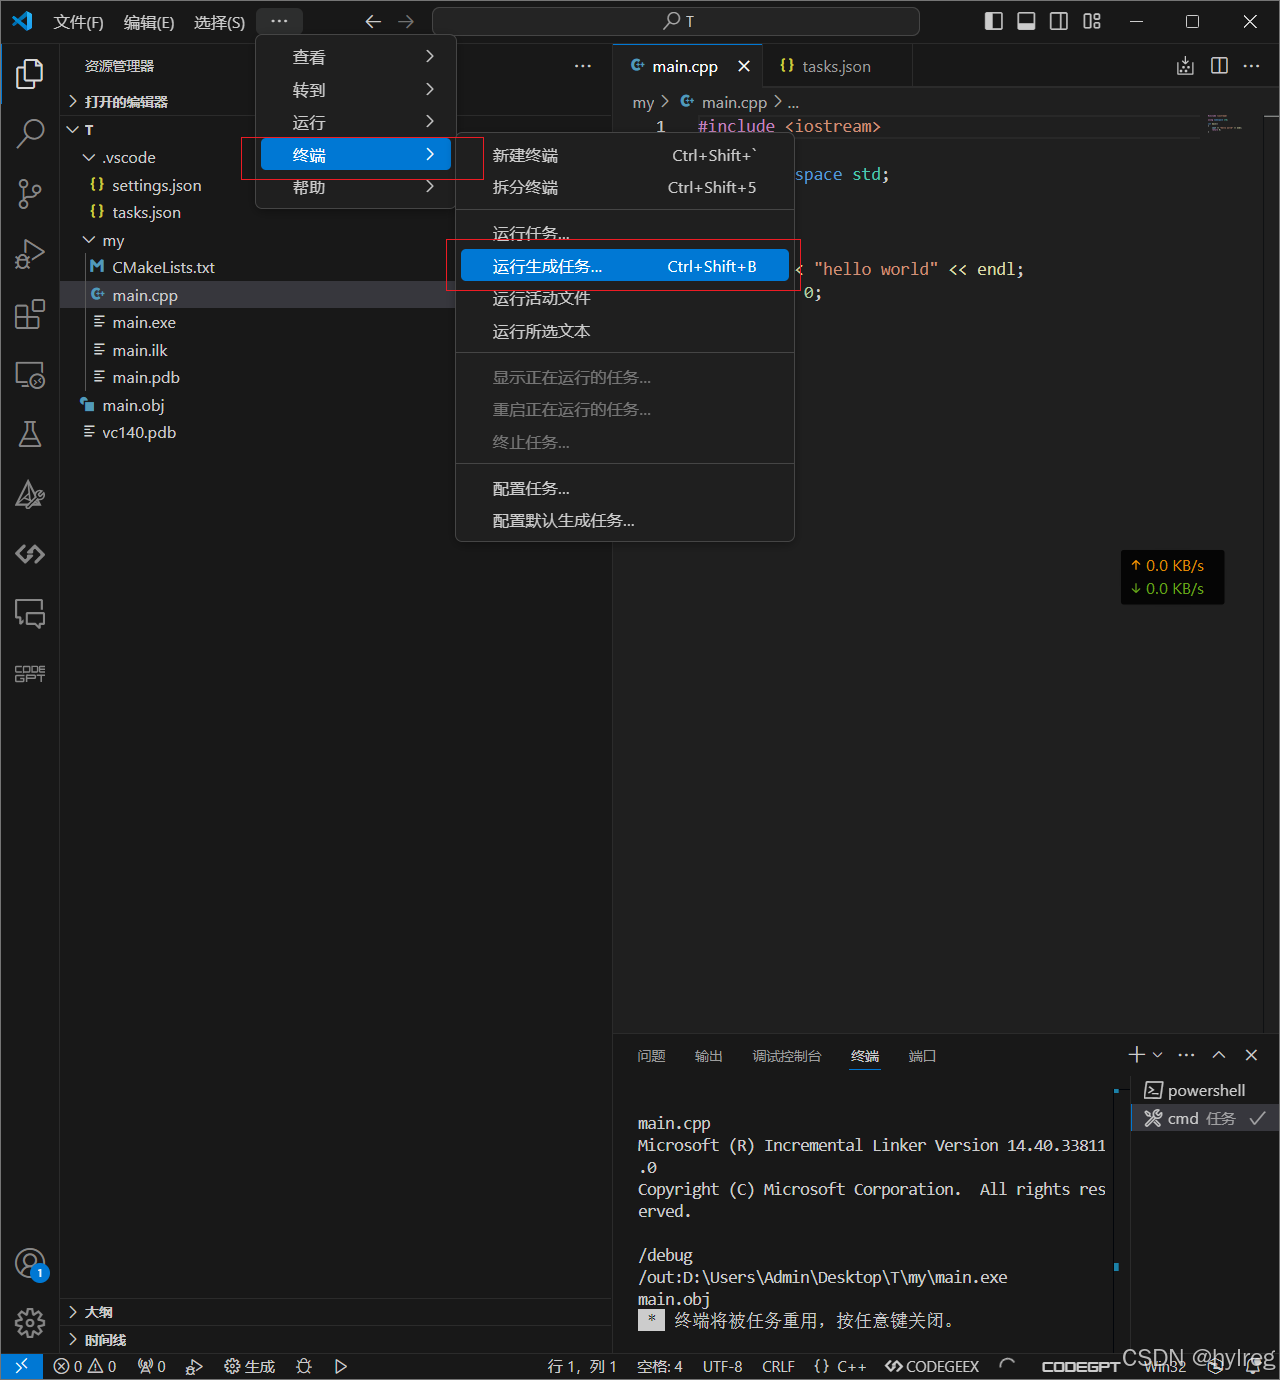Image resolution: width=1280 pixels, height=1380 pixels.
Task: Open the 运行 submenu
Action: click(x=356, y=122)
